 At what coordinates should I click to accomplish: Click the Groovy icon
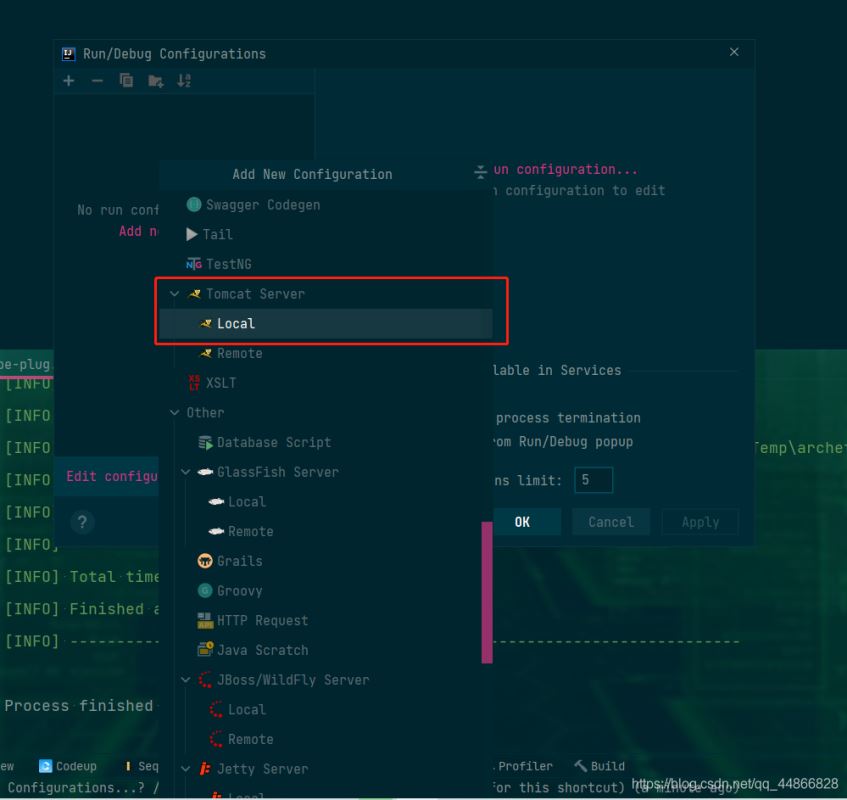tap(205, 591)
